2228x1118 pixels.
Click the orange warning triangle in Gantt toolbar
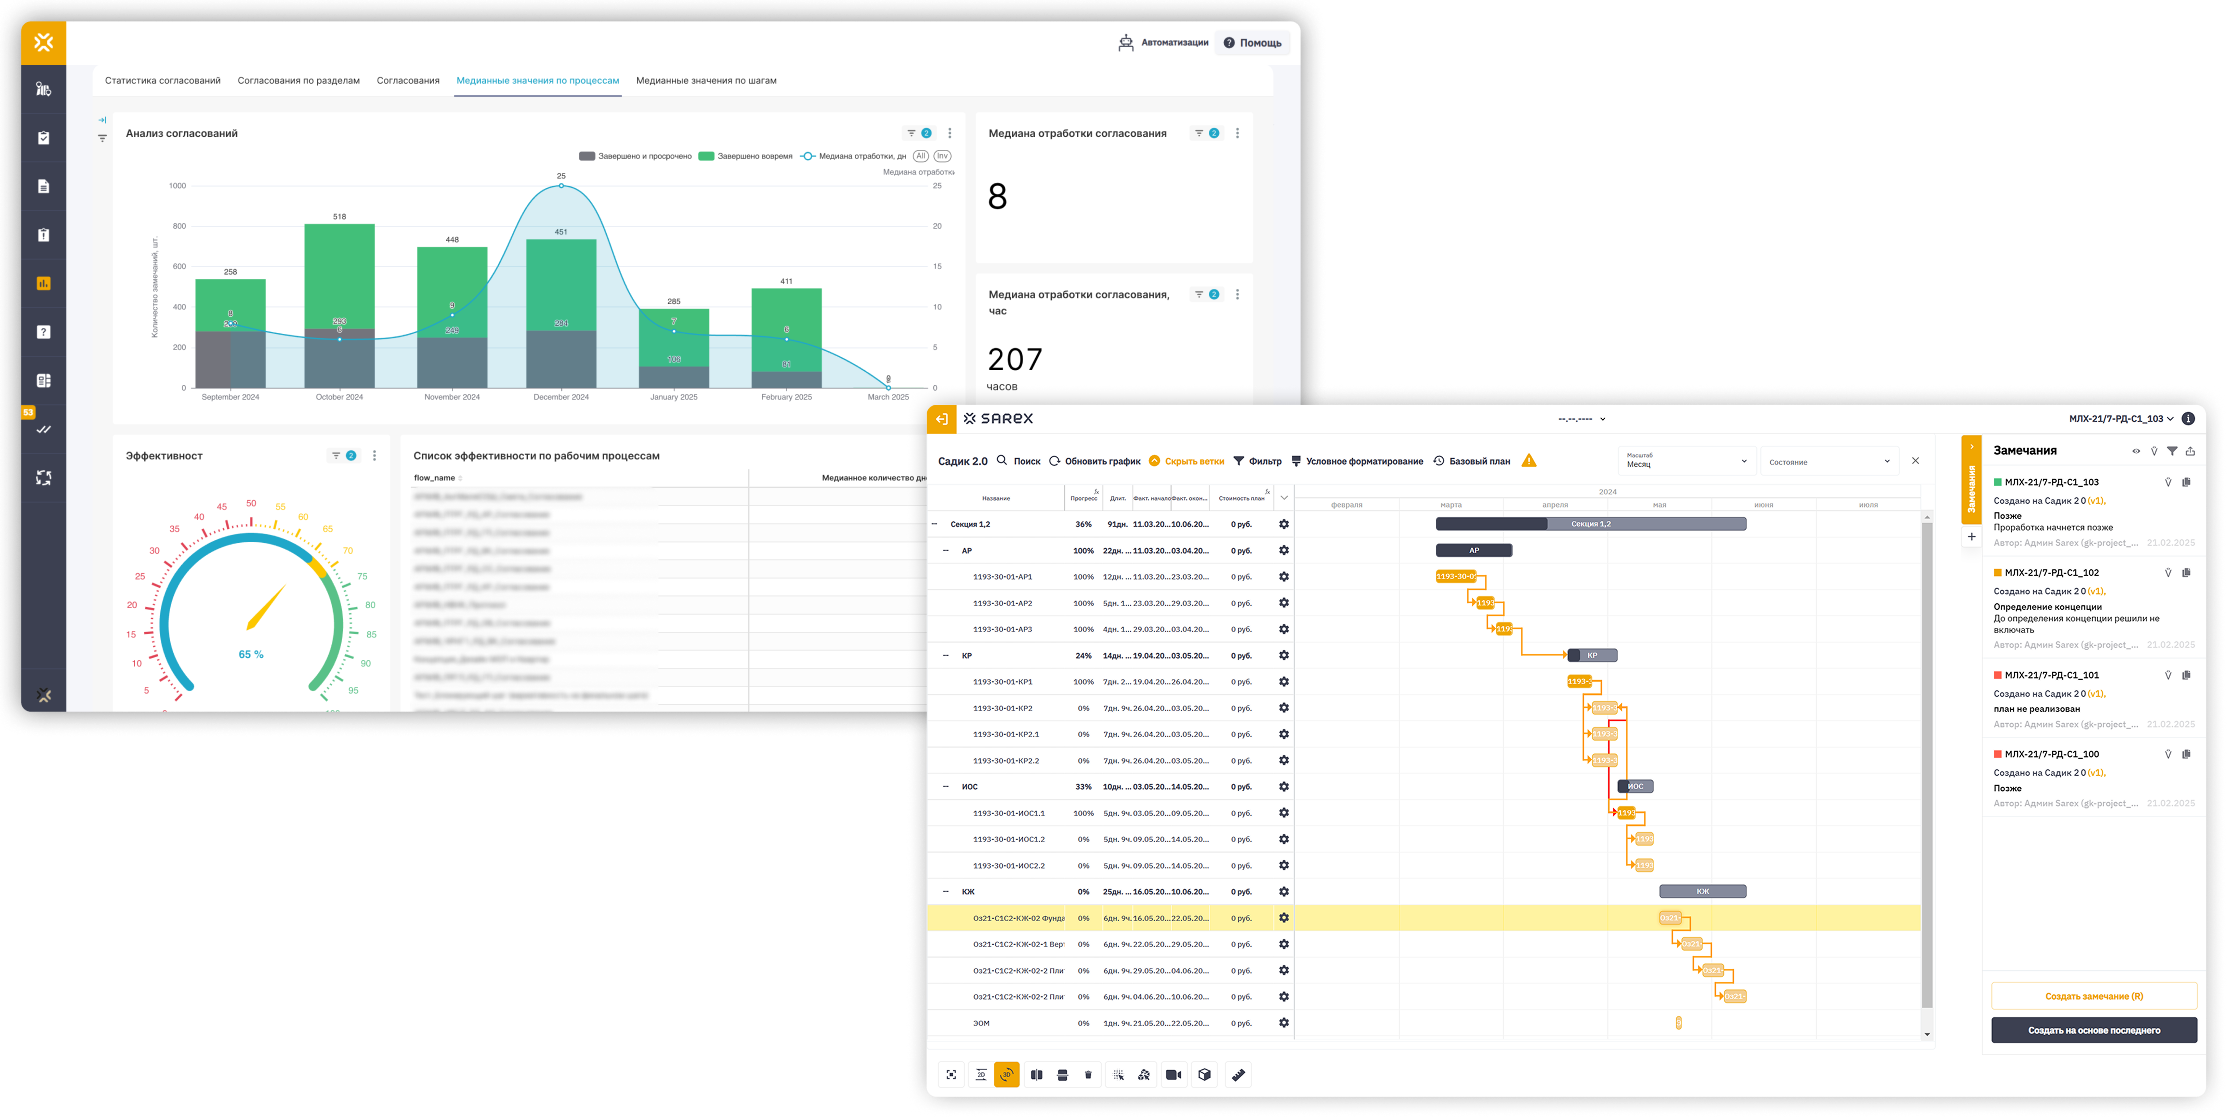[1528, 461]
